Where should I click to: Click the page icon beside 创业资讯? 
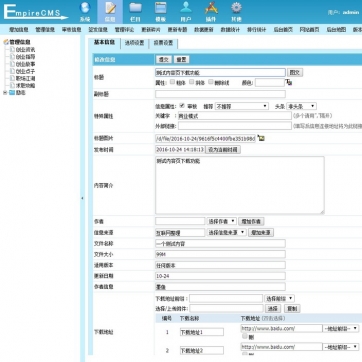[x=12, y=49]
